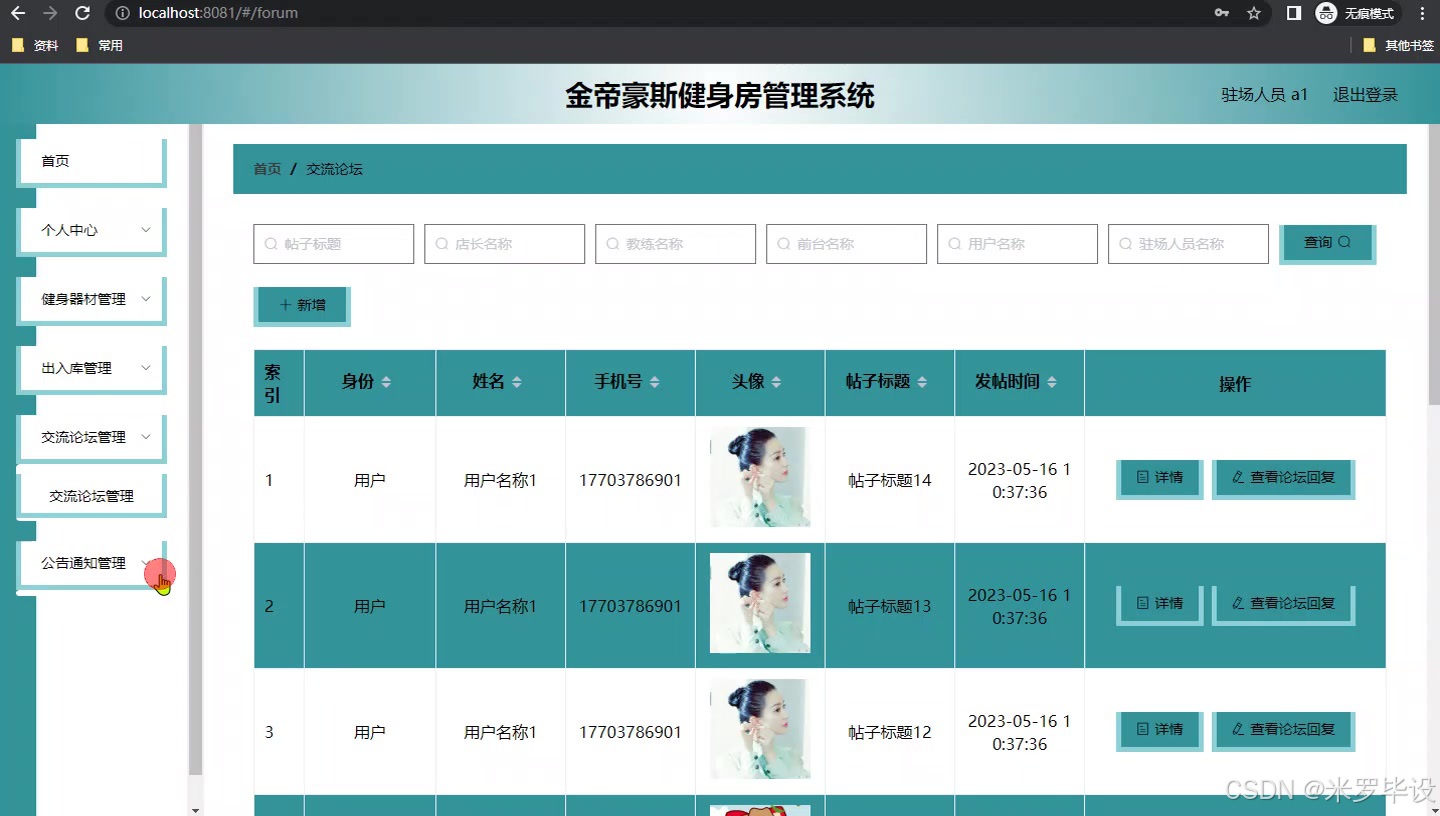Open the 首页 sidebar menu item
This screenshot has height=816, width=1440.
coord(92,161)
